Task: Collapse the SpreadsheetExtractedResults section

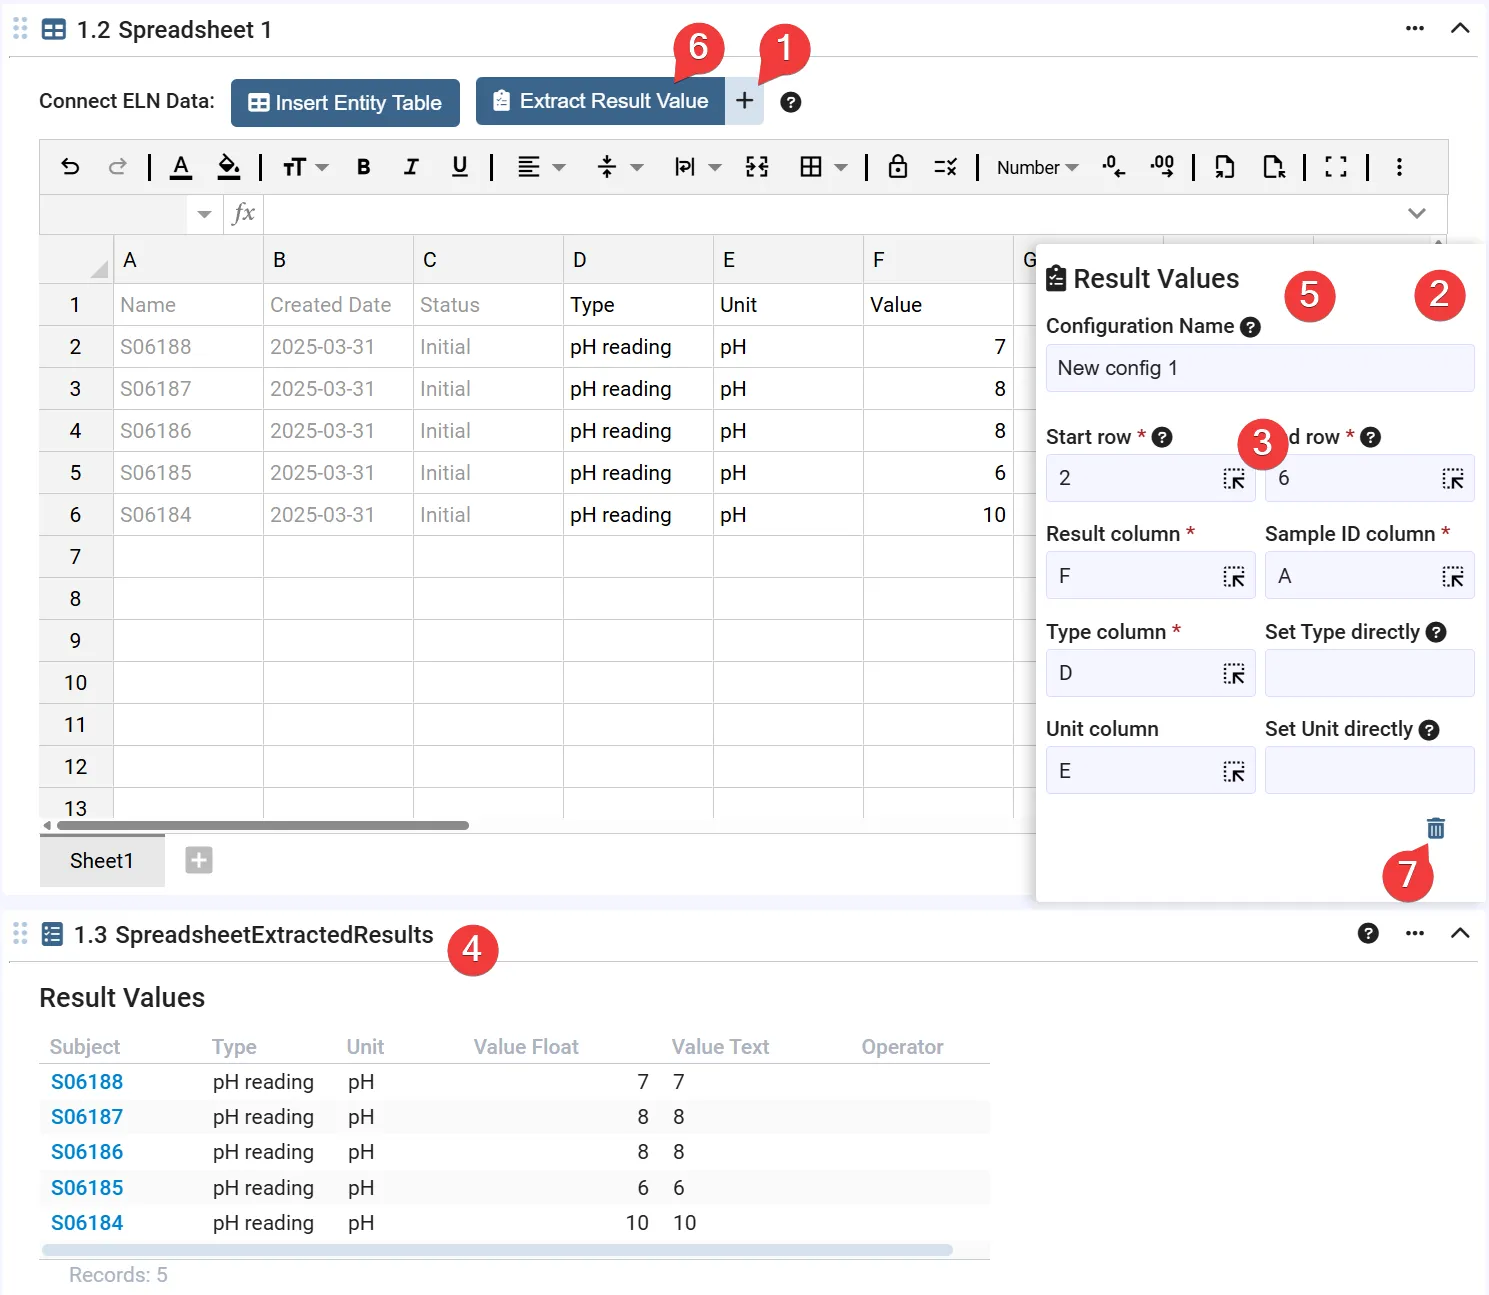Action: pos(1459,933)
